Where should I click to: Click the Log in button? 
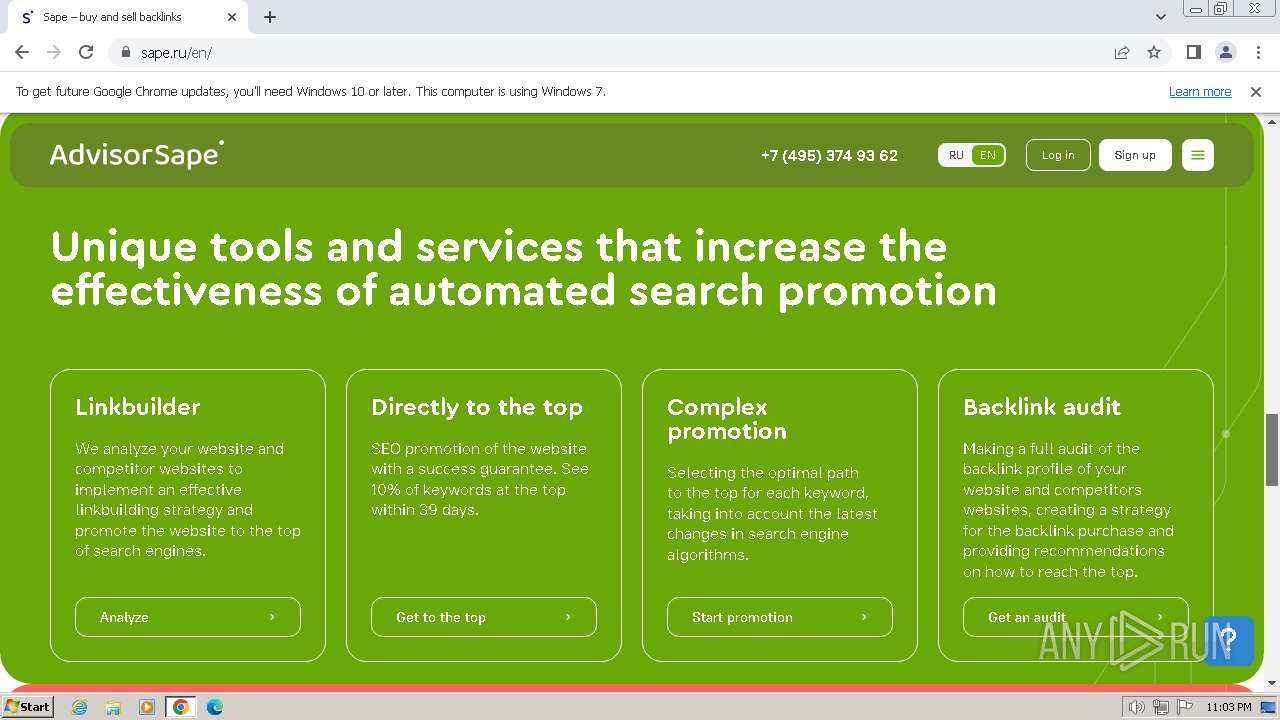pyautogui.click(x=1058, y=155)
